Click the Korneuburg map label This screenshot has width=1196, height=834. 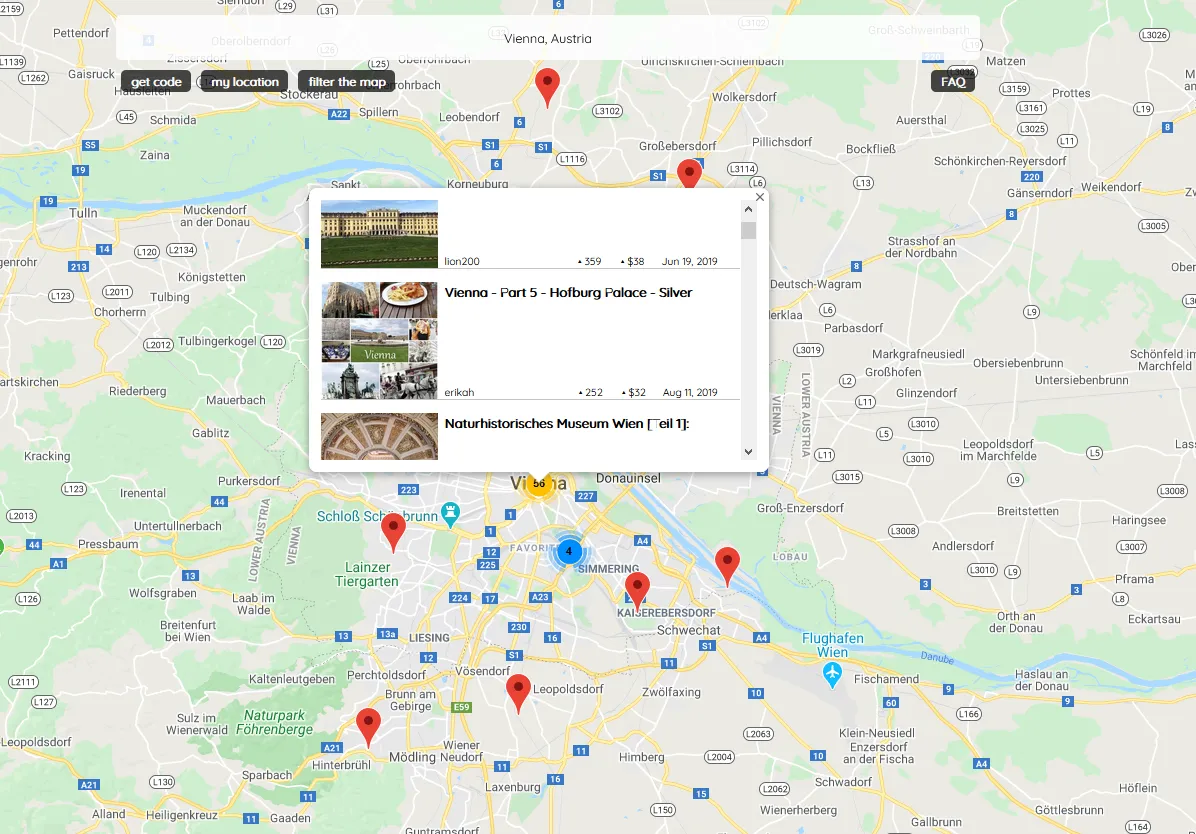click(477, 184)
